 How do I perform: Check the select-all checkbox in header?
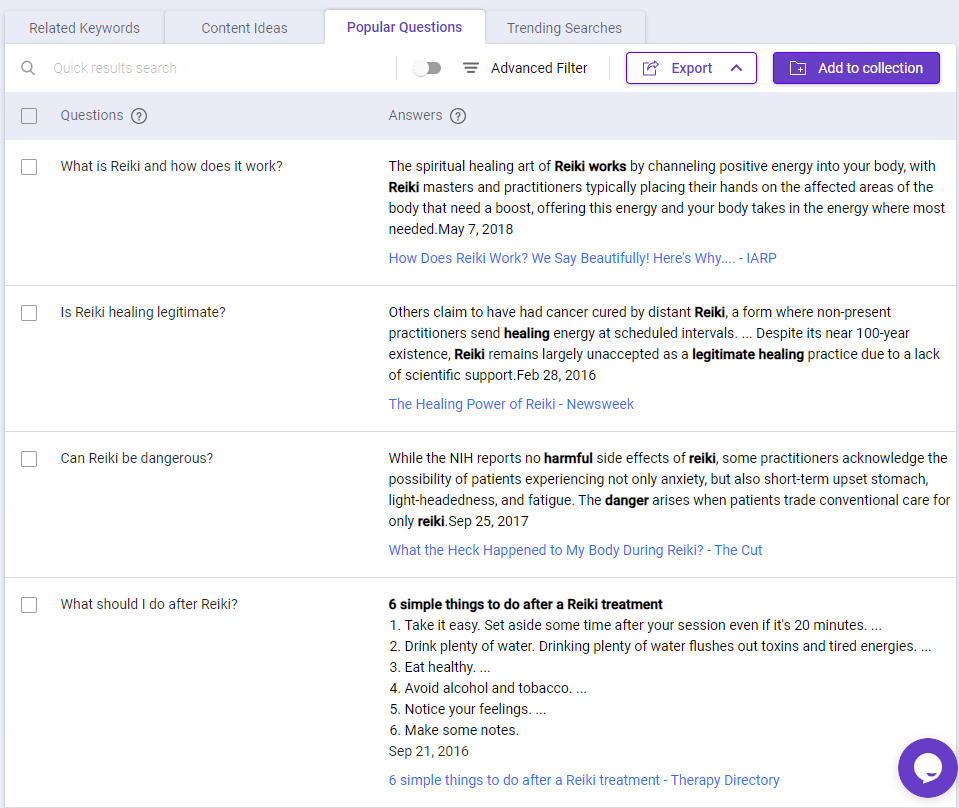pos(29,116)
